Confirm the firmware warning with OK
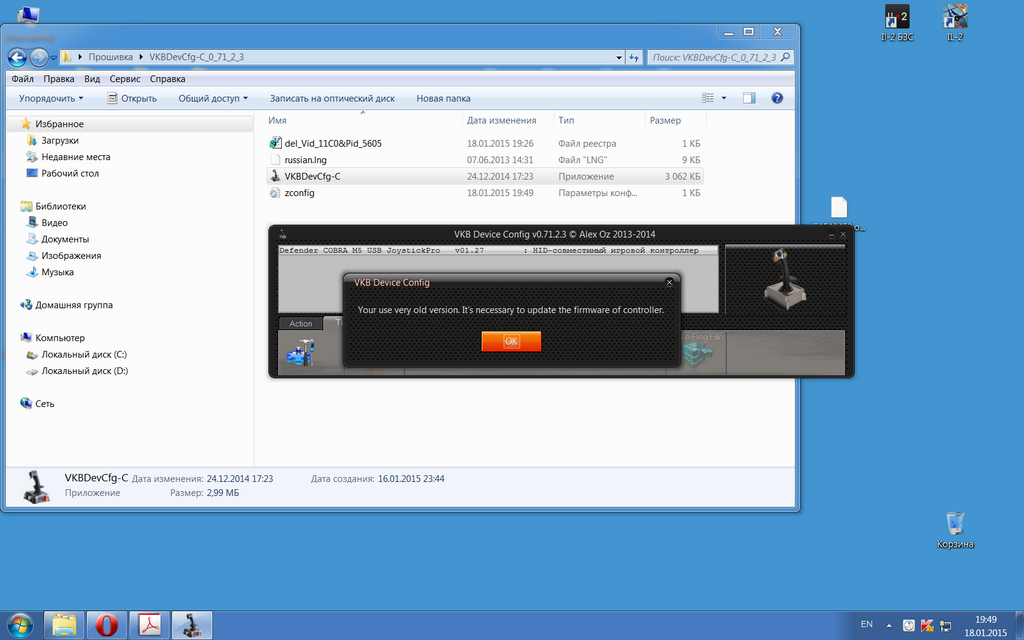Screen dimensions: 1024x640 pos(511,341)
